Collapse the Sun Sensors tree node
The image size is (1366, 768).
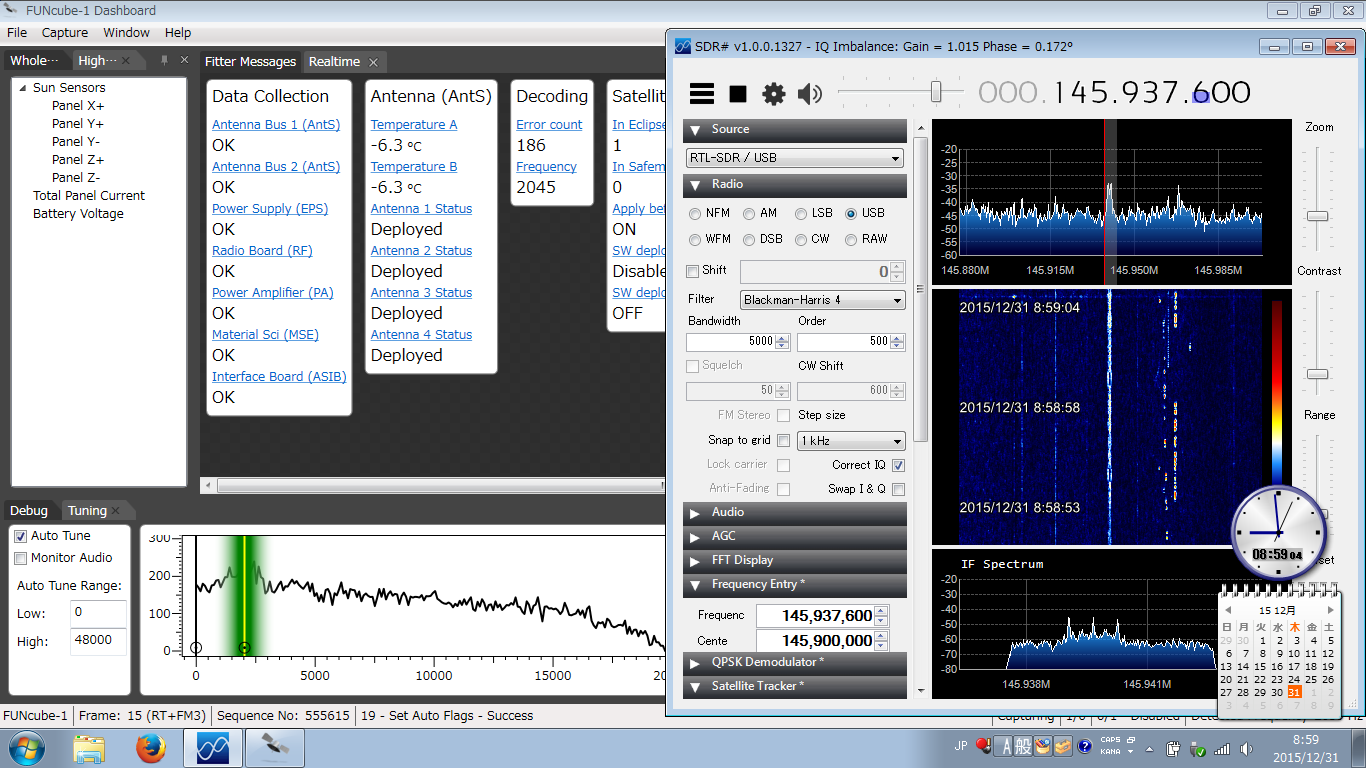pos(22,88)
